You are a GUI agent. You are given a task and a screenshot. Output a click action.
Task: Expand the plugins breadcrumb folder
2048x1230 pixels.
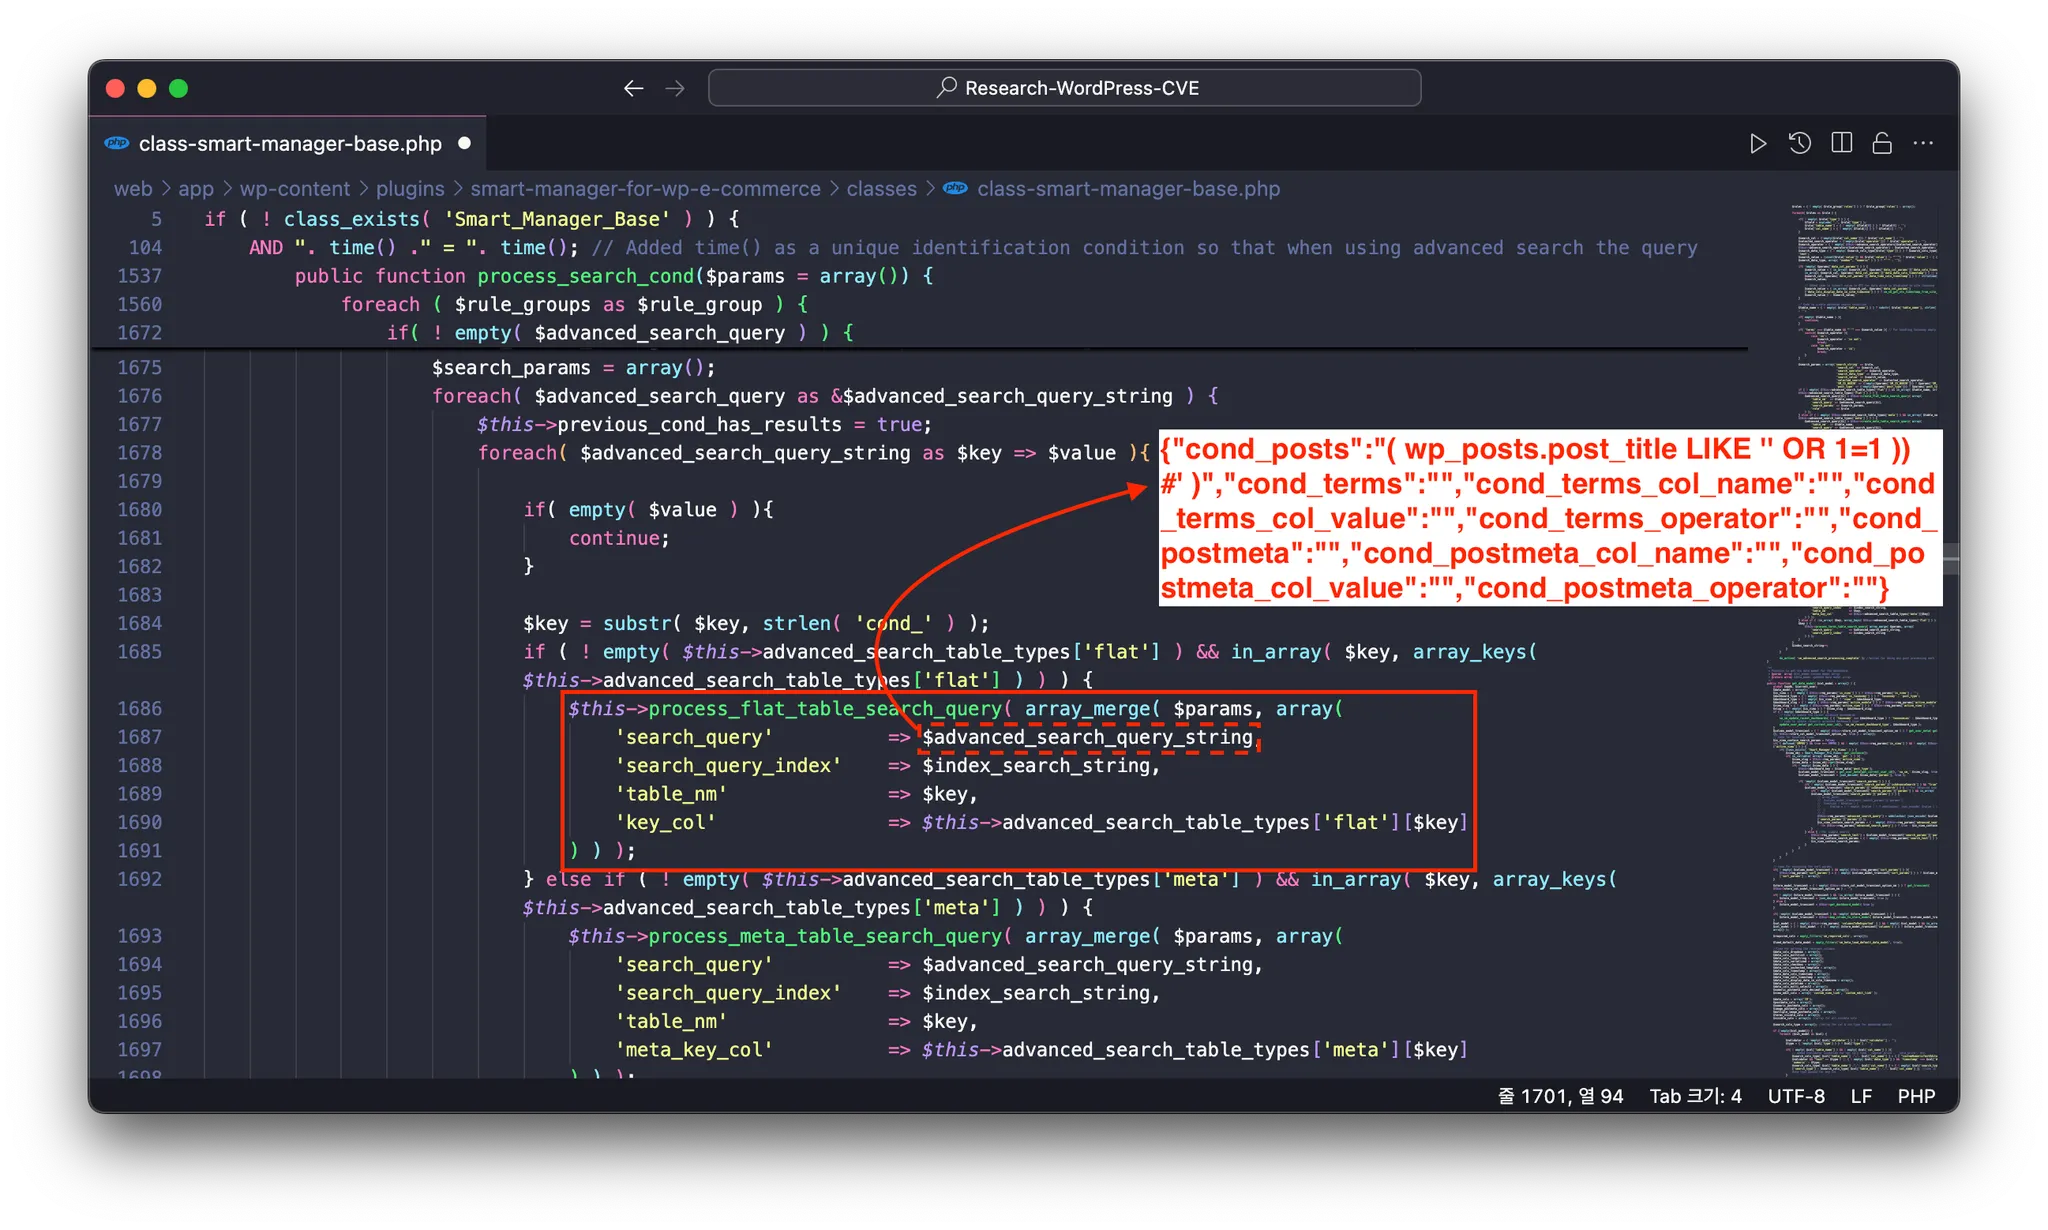[x=410, y=189]
